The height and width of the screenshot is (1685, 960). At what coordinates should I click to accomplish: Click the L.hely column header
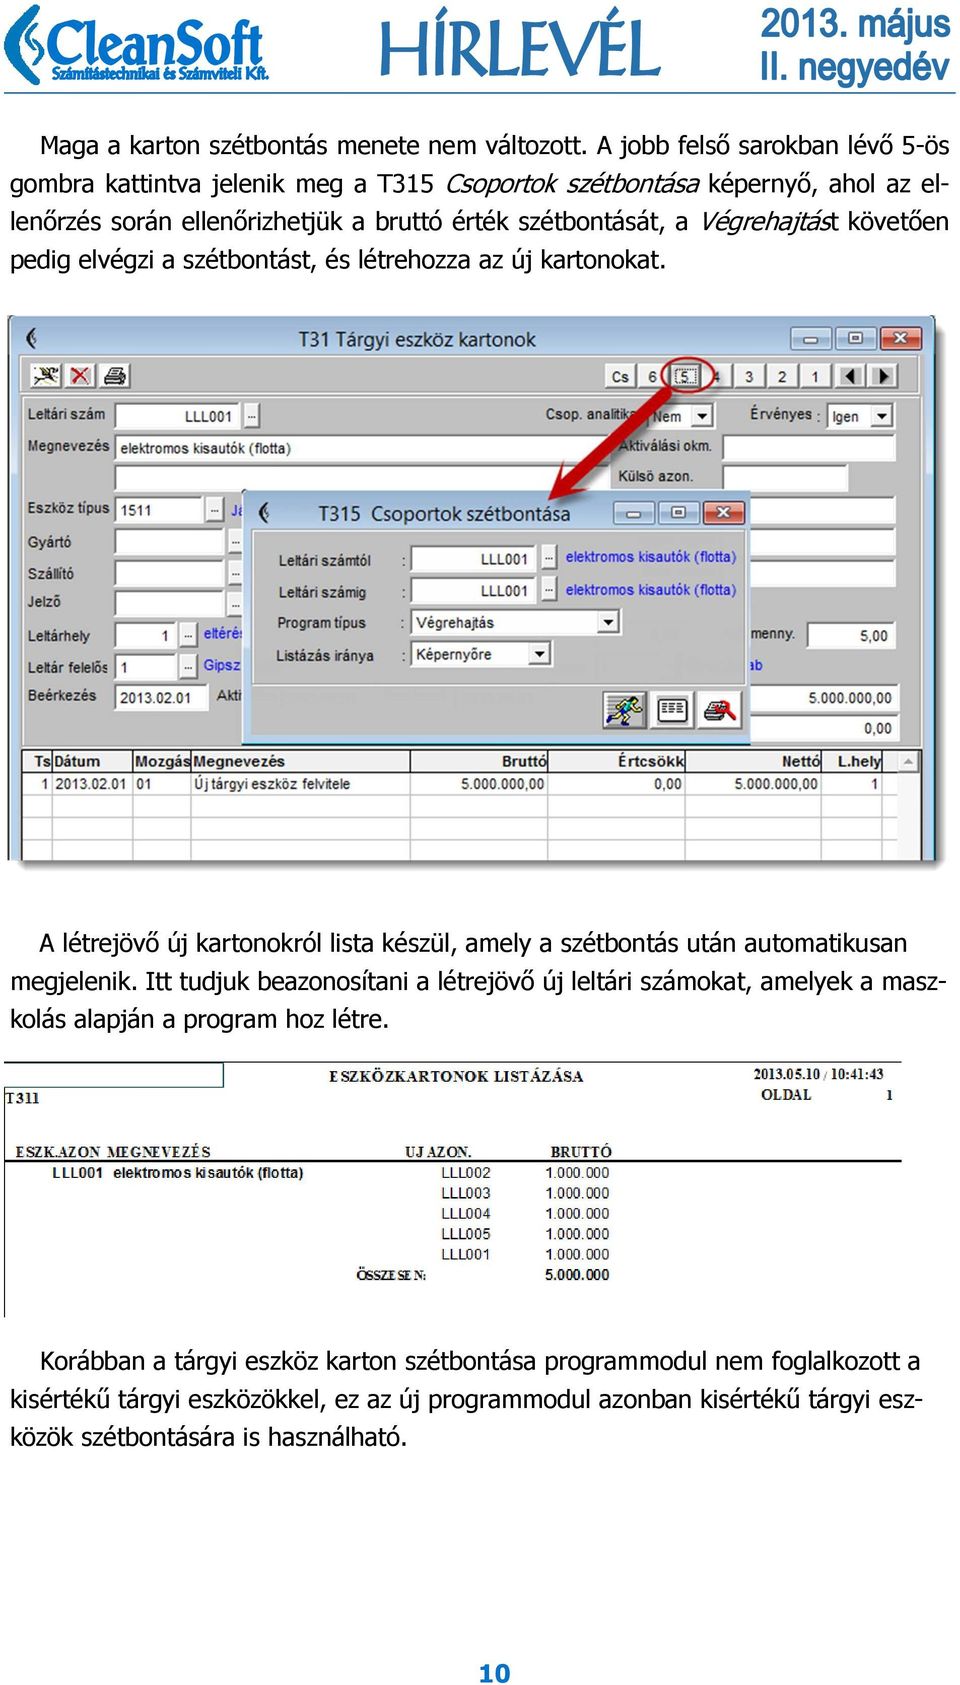859,761
